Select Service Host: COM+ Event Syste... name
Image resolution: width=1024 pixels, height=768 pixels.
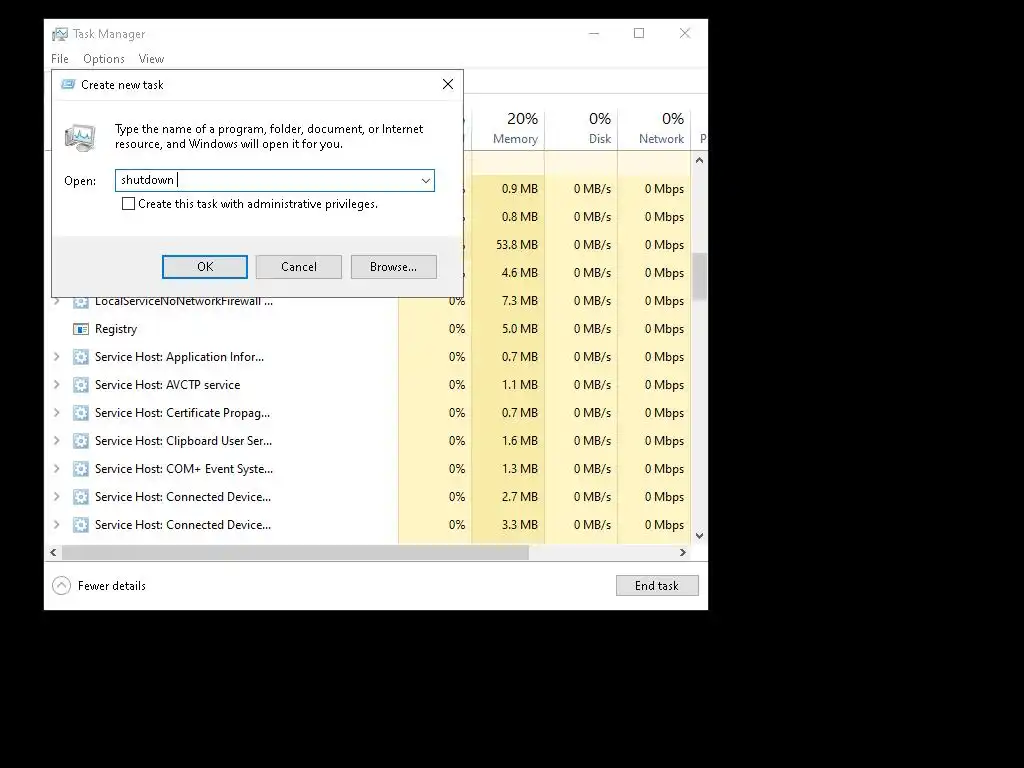pos(184,470)
